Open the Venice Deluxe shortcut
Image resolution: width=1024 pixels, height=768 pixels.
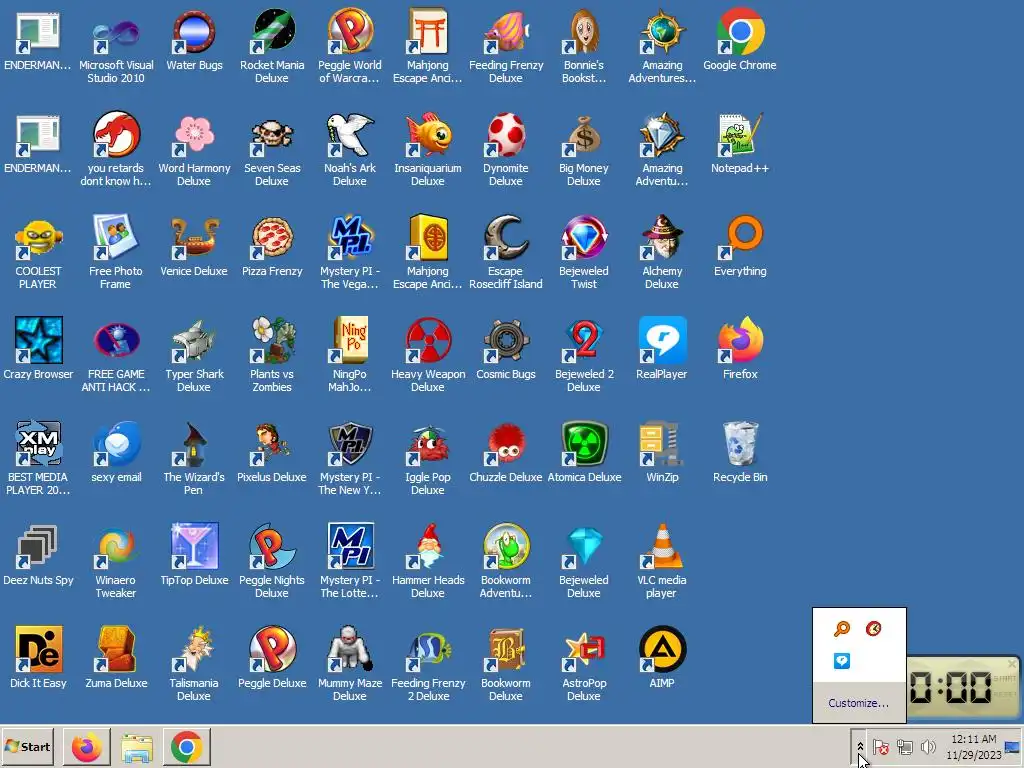[x=194, y=247]
